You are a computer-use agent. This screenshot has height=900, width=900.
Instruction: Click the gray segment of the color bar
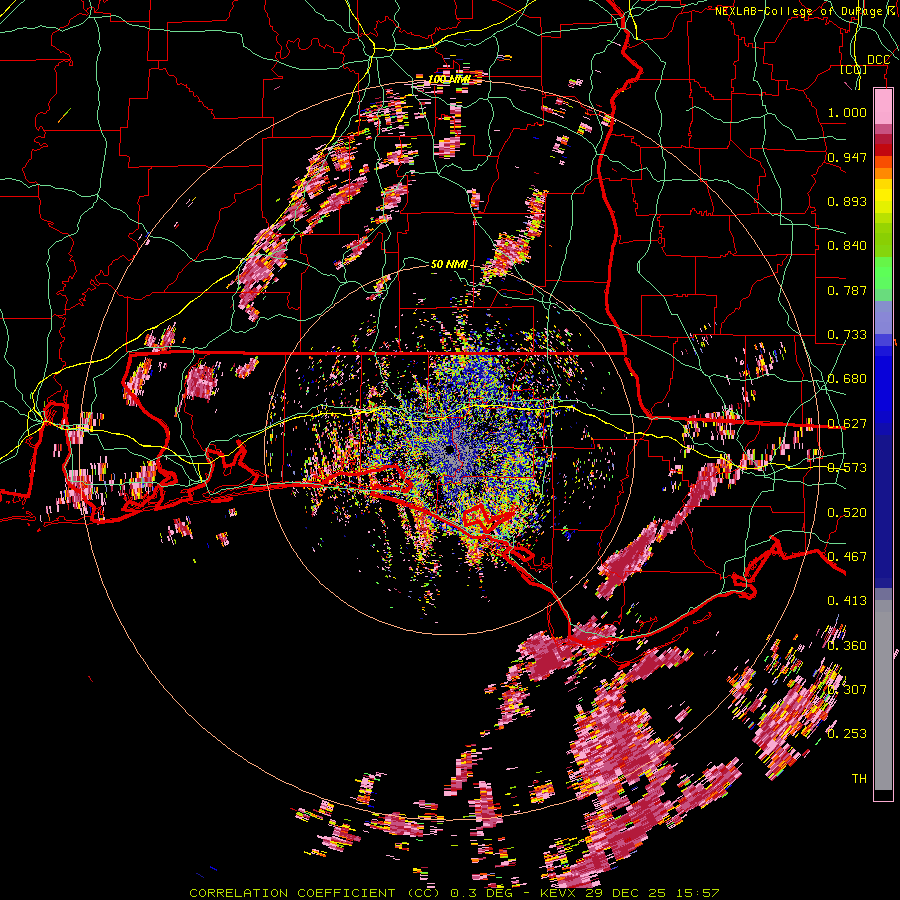[883, 695]
